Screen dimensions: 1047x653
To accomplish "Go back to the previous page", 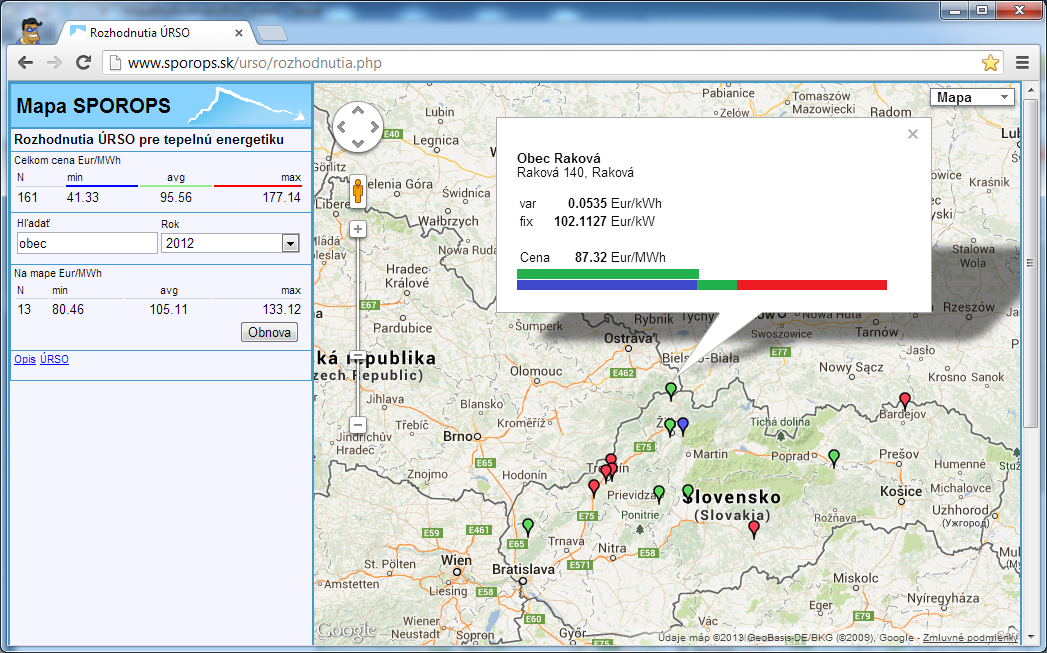I will (25, 63).
